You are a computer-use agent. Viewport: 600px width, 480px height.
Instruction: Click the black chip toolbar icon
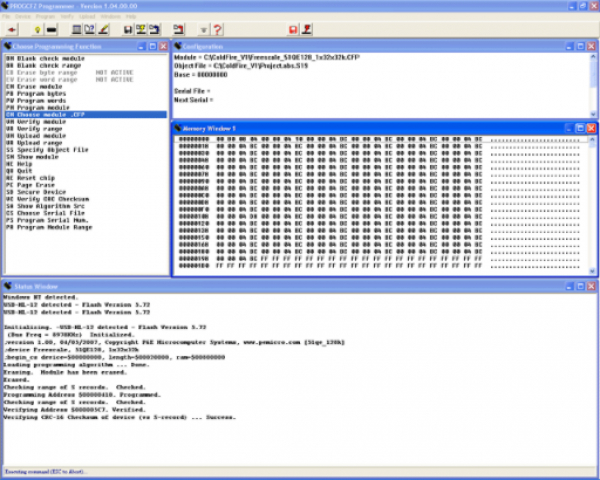point(51,29)
